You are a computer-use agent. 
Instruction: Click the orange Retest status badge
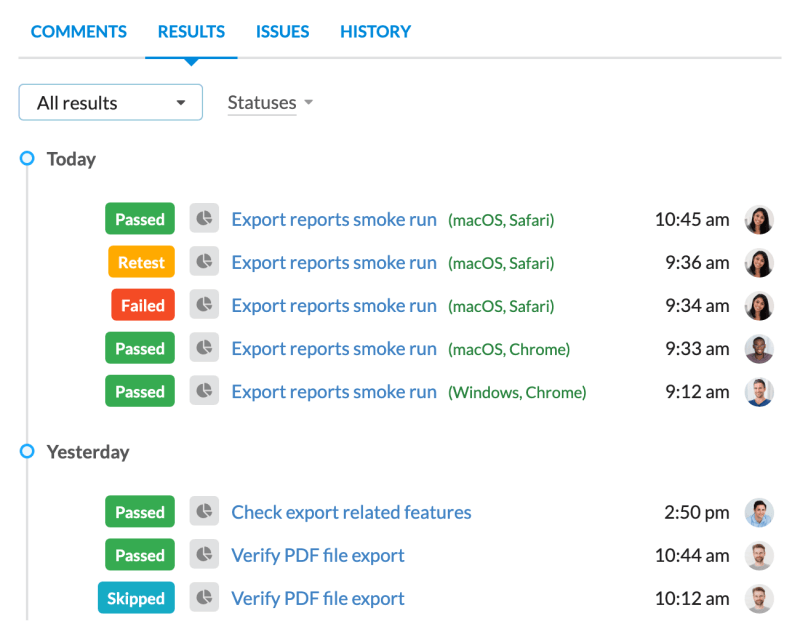click(141, 262)
